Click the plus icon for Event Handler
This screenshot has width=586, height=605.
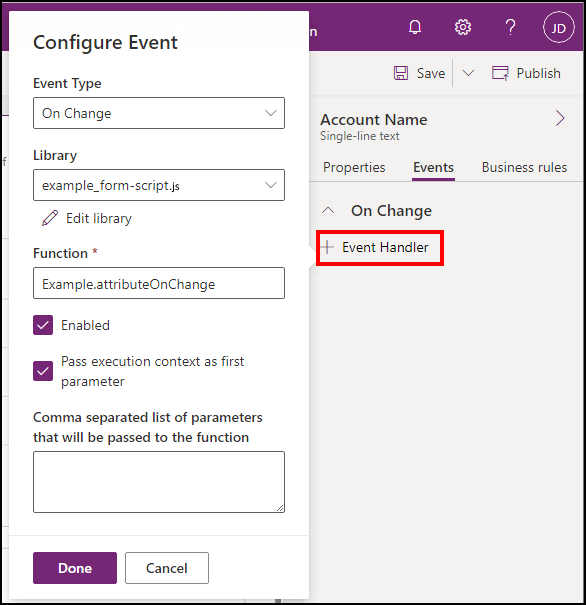[x=327, y=247]
